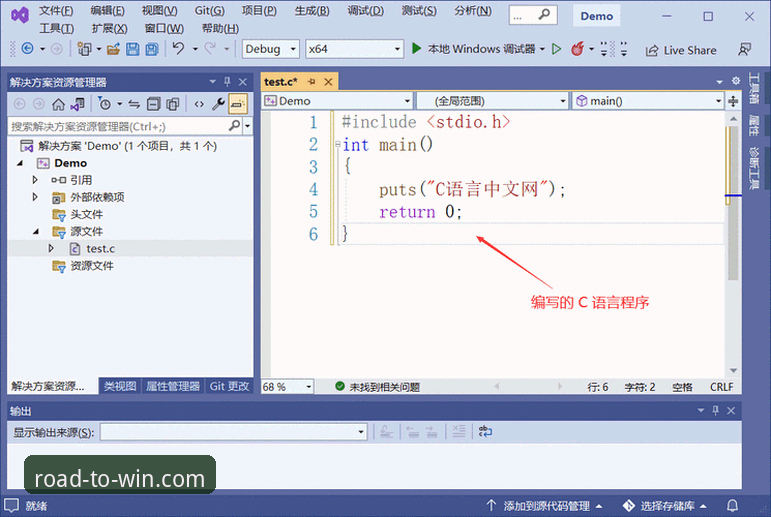Switch to the 类视图 tab
Image resolution: width=771 pixels, height=517 pixels.
tap(120, 386)
